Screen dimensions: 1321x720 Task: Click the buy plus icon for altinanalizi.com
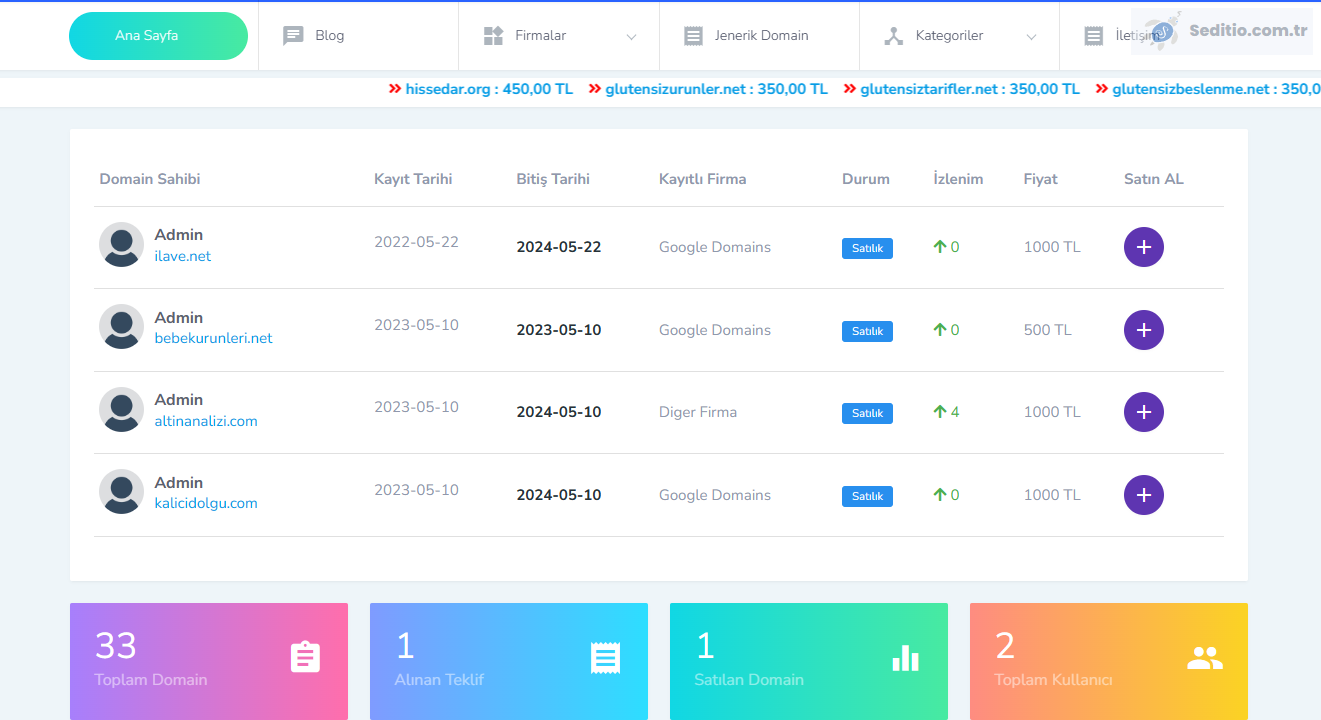[x=1143, y=412]
